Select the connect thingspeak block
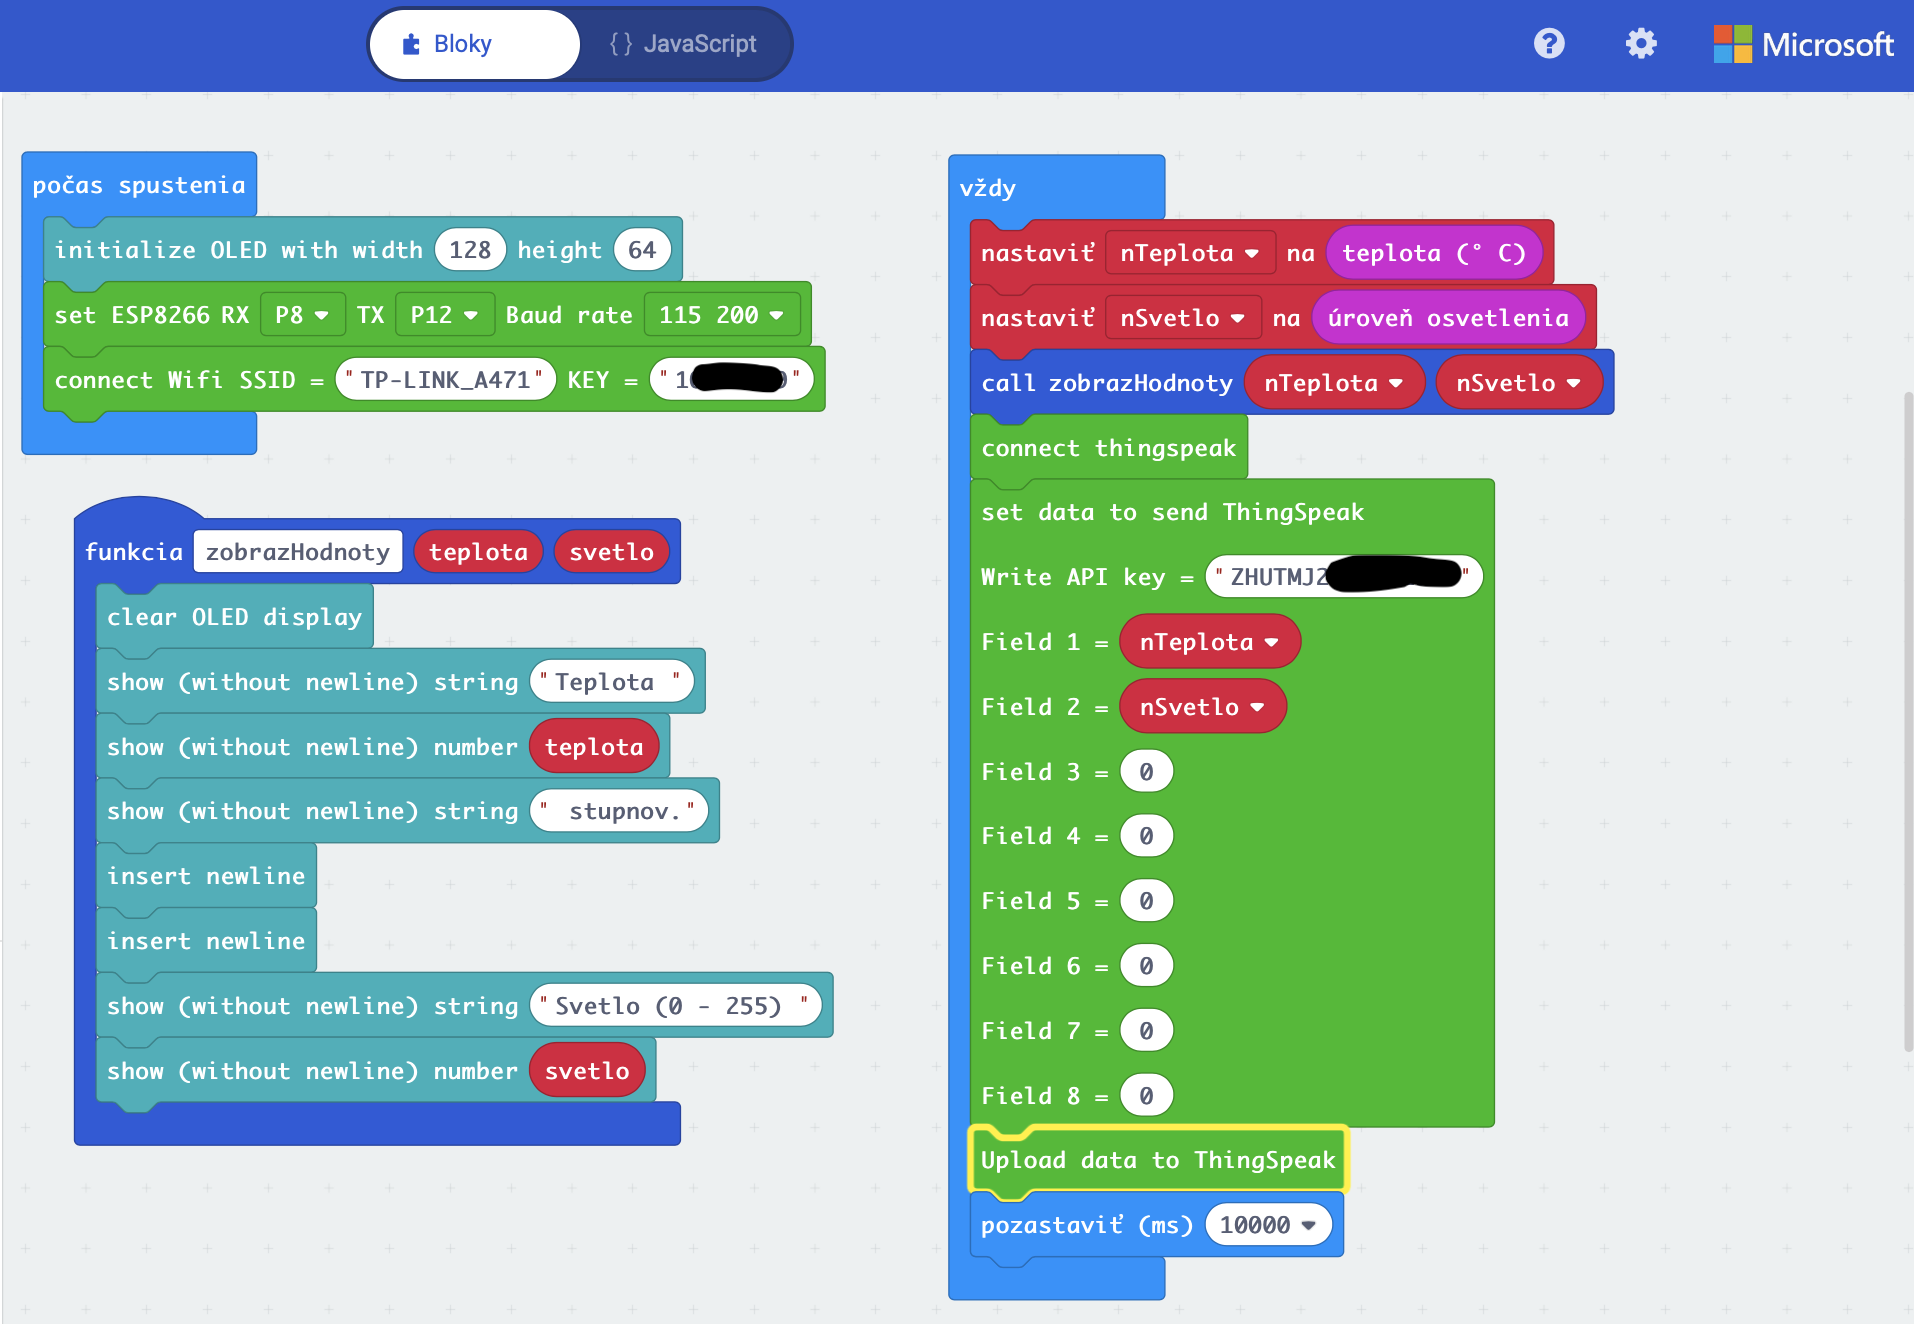 click(1108, 448)
